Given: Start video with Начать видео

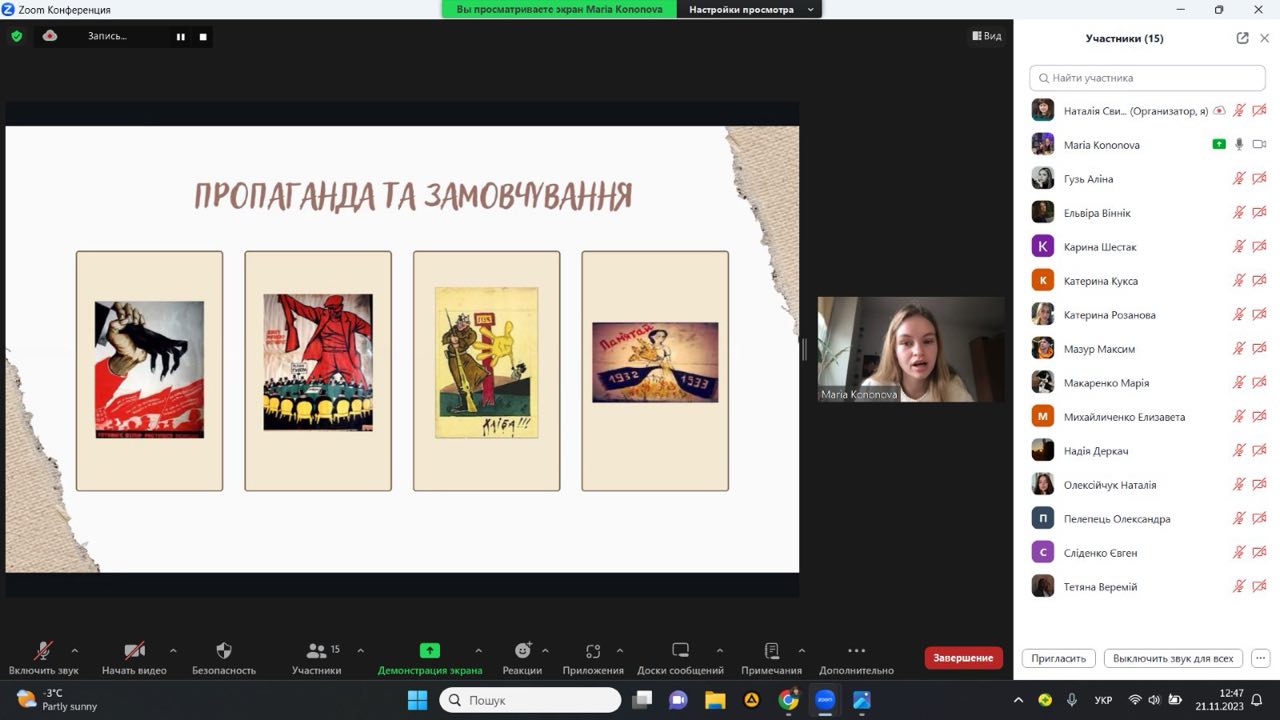Looking at the screenshot, I should tap(134, 659).
